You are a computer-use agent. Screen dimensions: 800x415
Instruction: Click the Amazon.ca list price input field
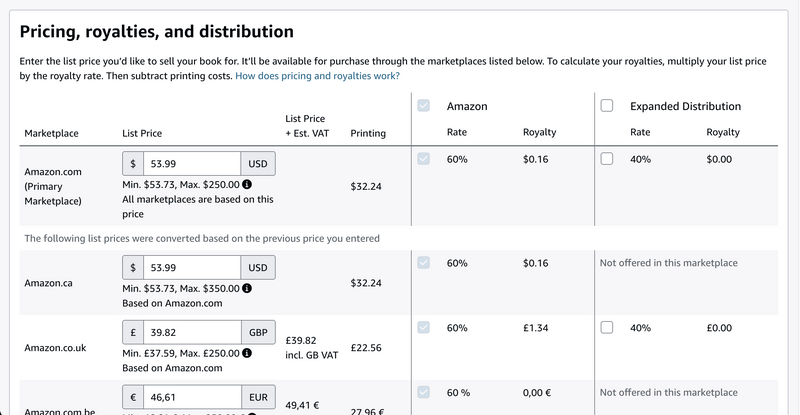point(192,267)
